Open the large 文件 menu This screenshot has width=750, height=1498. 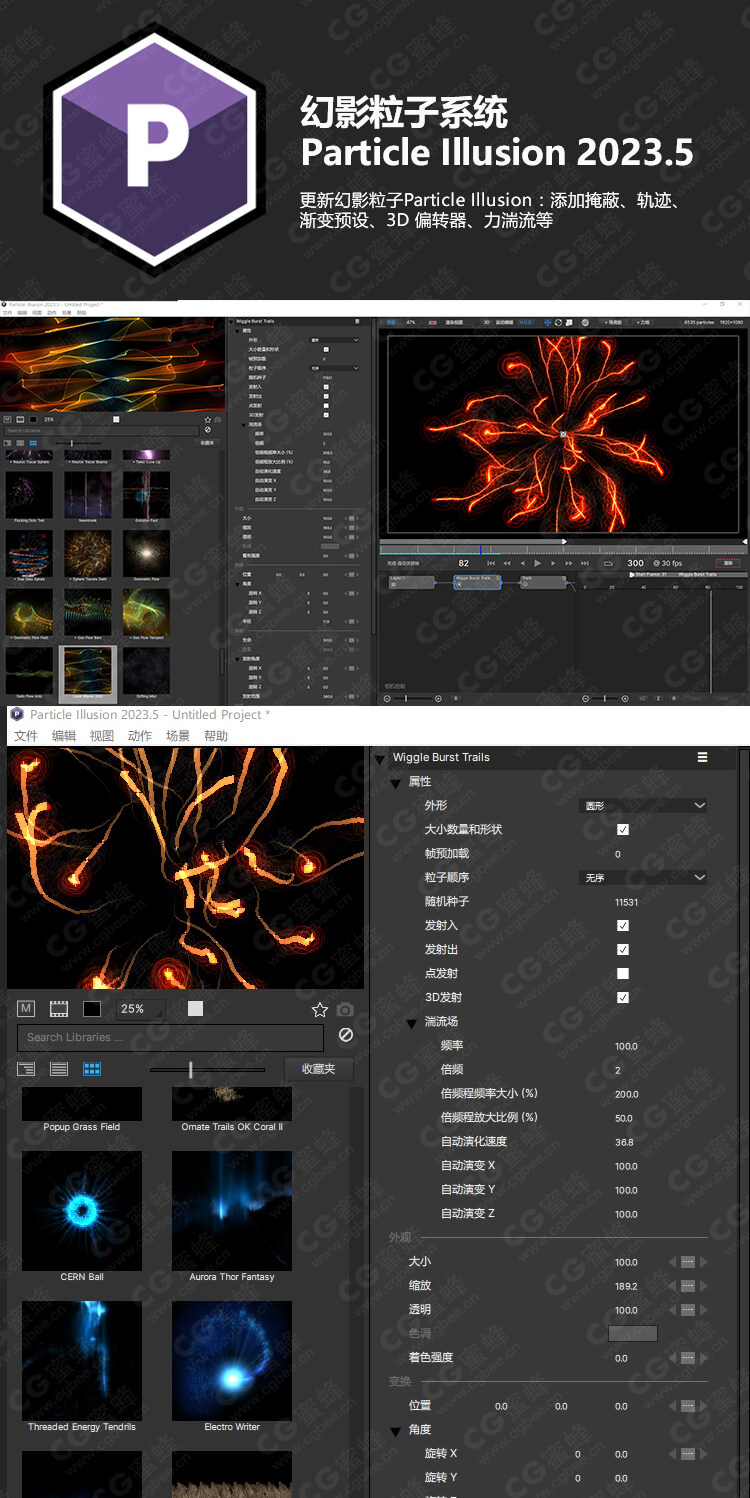click(26, 736)
